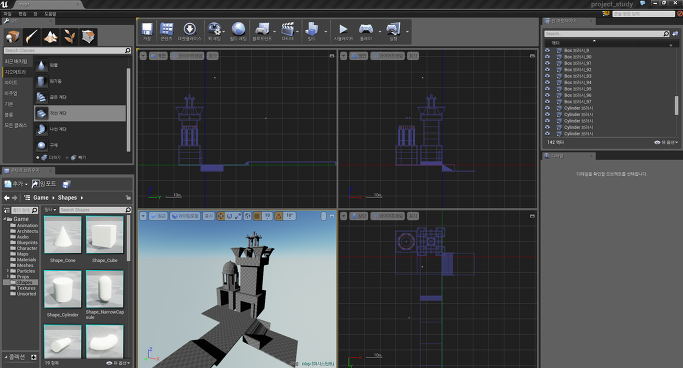
Task: Switch to the All Classes category tab
Action: [x=16, y=125]
